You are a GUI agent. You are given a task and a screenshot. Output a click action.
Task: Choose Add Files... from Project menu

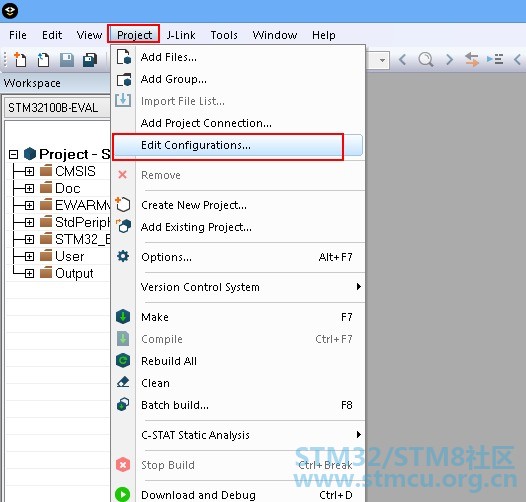click(x=238, y=57)
